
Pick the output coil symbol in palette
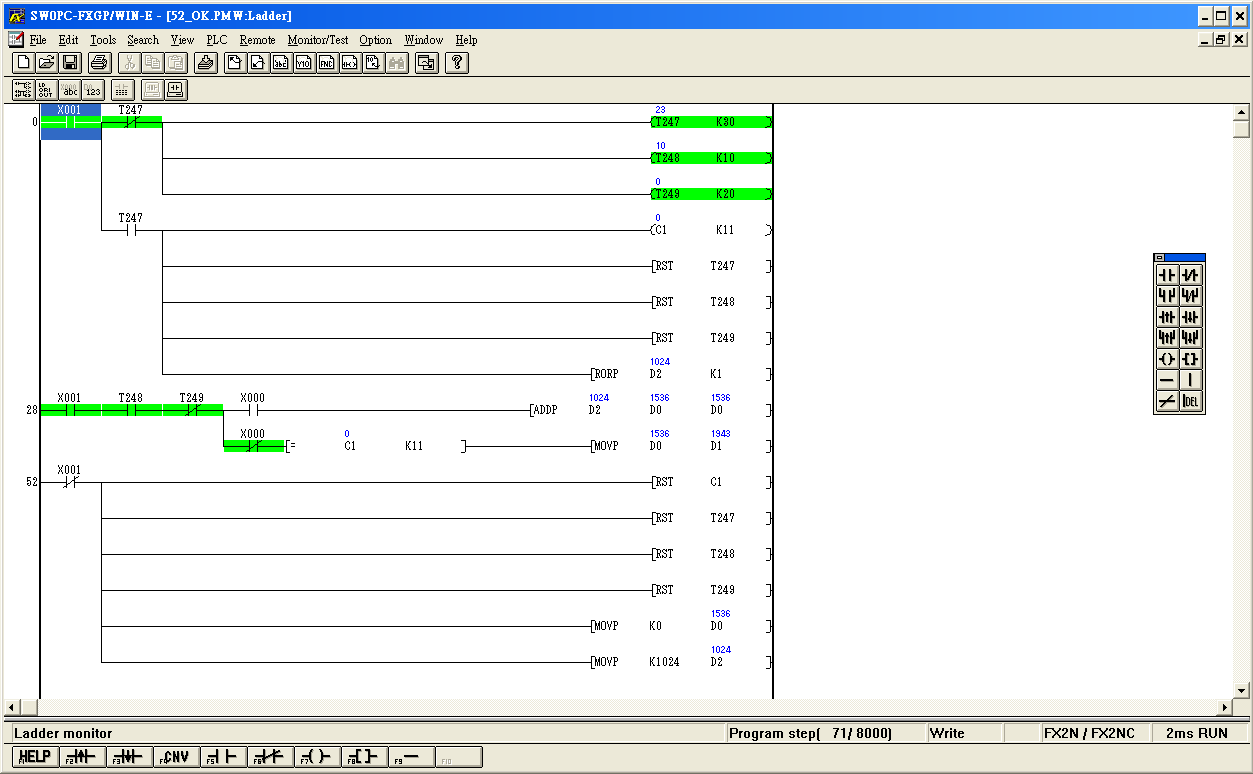pos(1166,359)
